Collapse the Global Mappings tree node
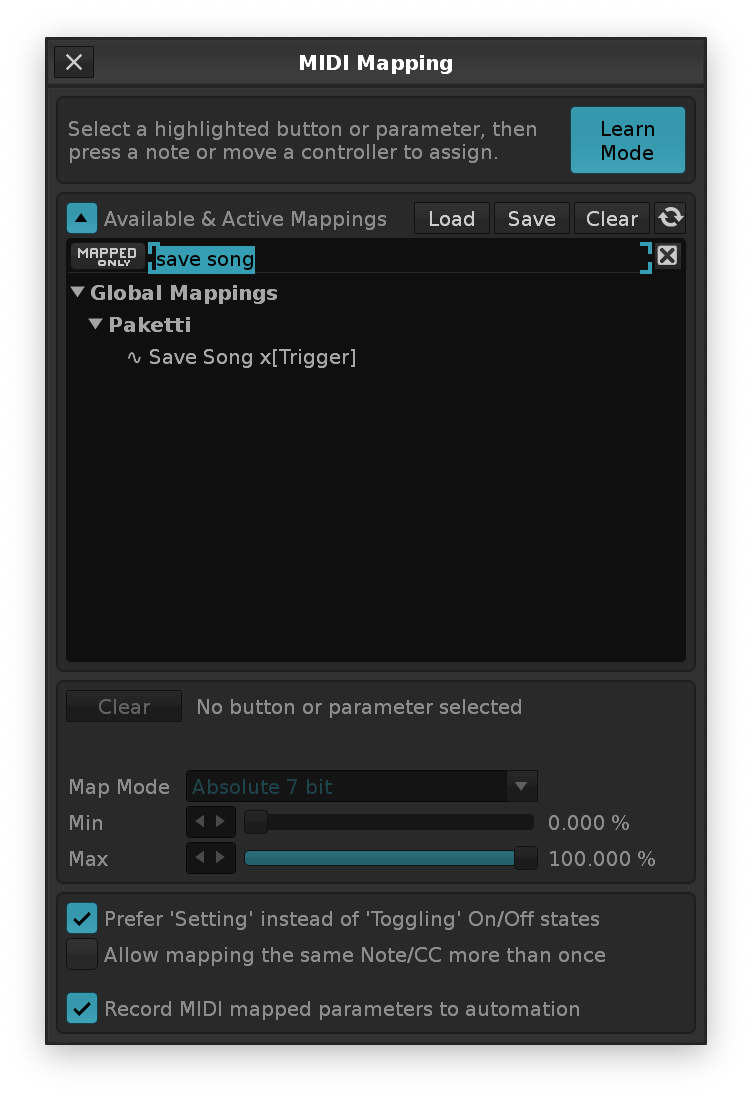 pos(78,293)
